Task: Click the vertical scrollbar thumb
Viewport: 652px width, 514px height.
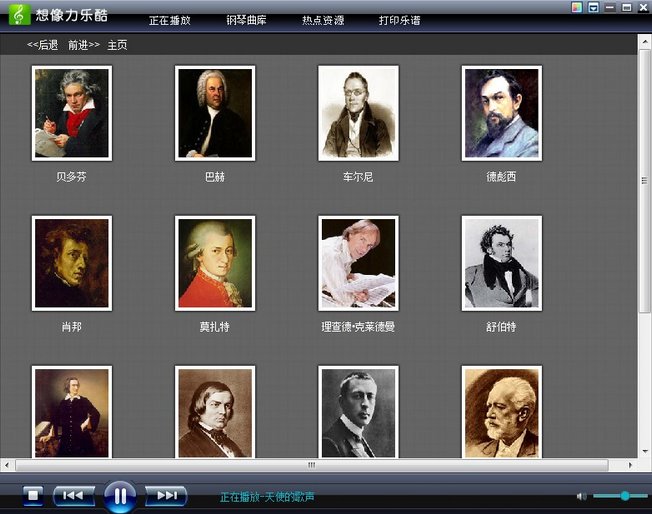Action: click(645, 181)
